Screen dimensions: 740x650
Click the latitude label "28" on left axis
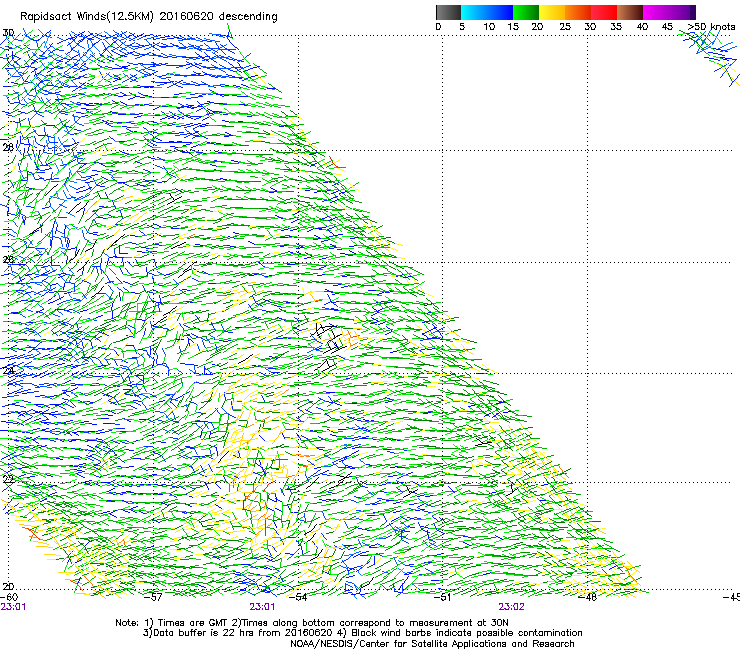coord(8,147)
